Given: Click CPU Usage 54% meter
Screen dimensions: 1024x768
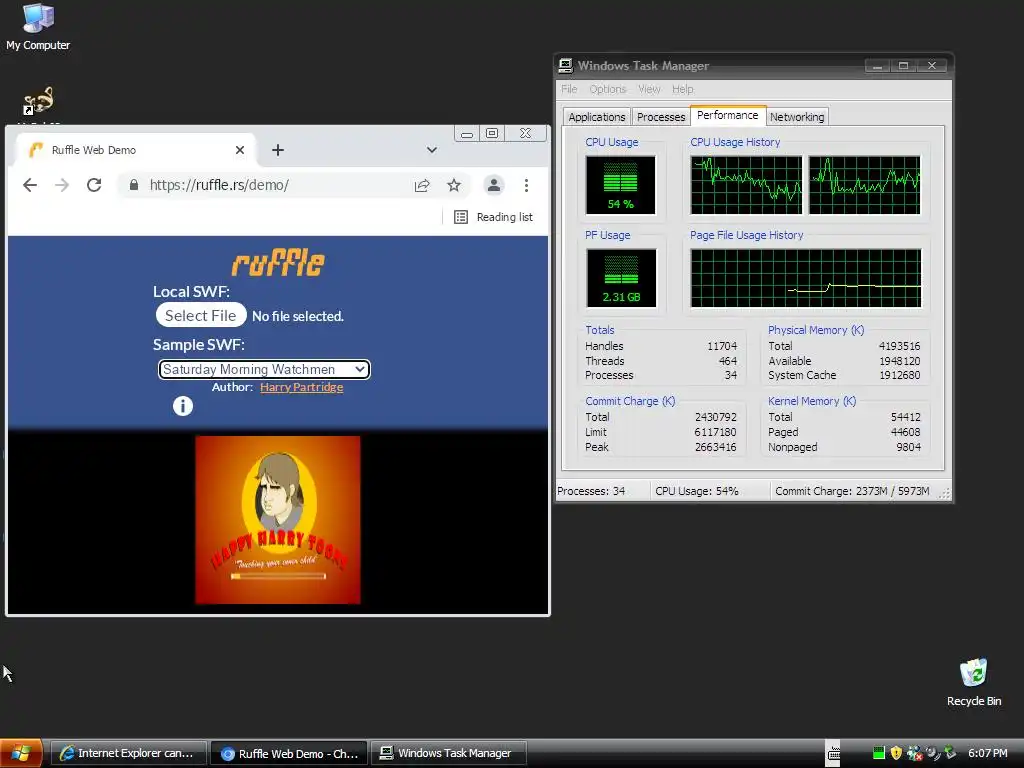Looking at the screenshot, I should (x=620, y=185).
